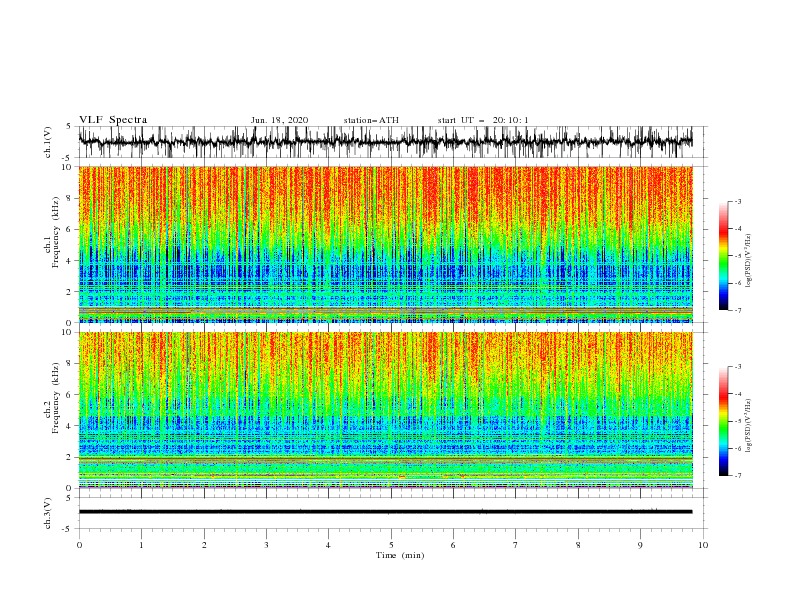This screenshot has width=792, height=612.
Task: Click the "0" tick on the time axis
Action: click(x=79, y=545)
